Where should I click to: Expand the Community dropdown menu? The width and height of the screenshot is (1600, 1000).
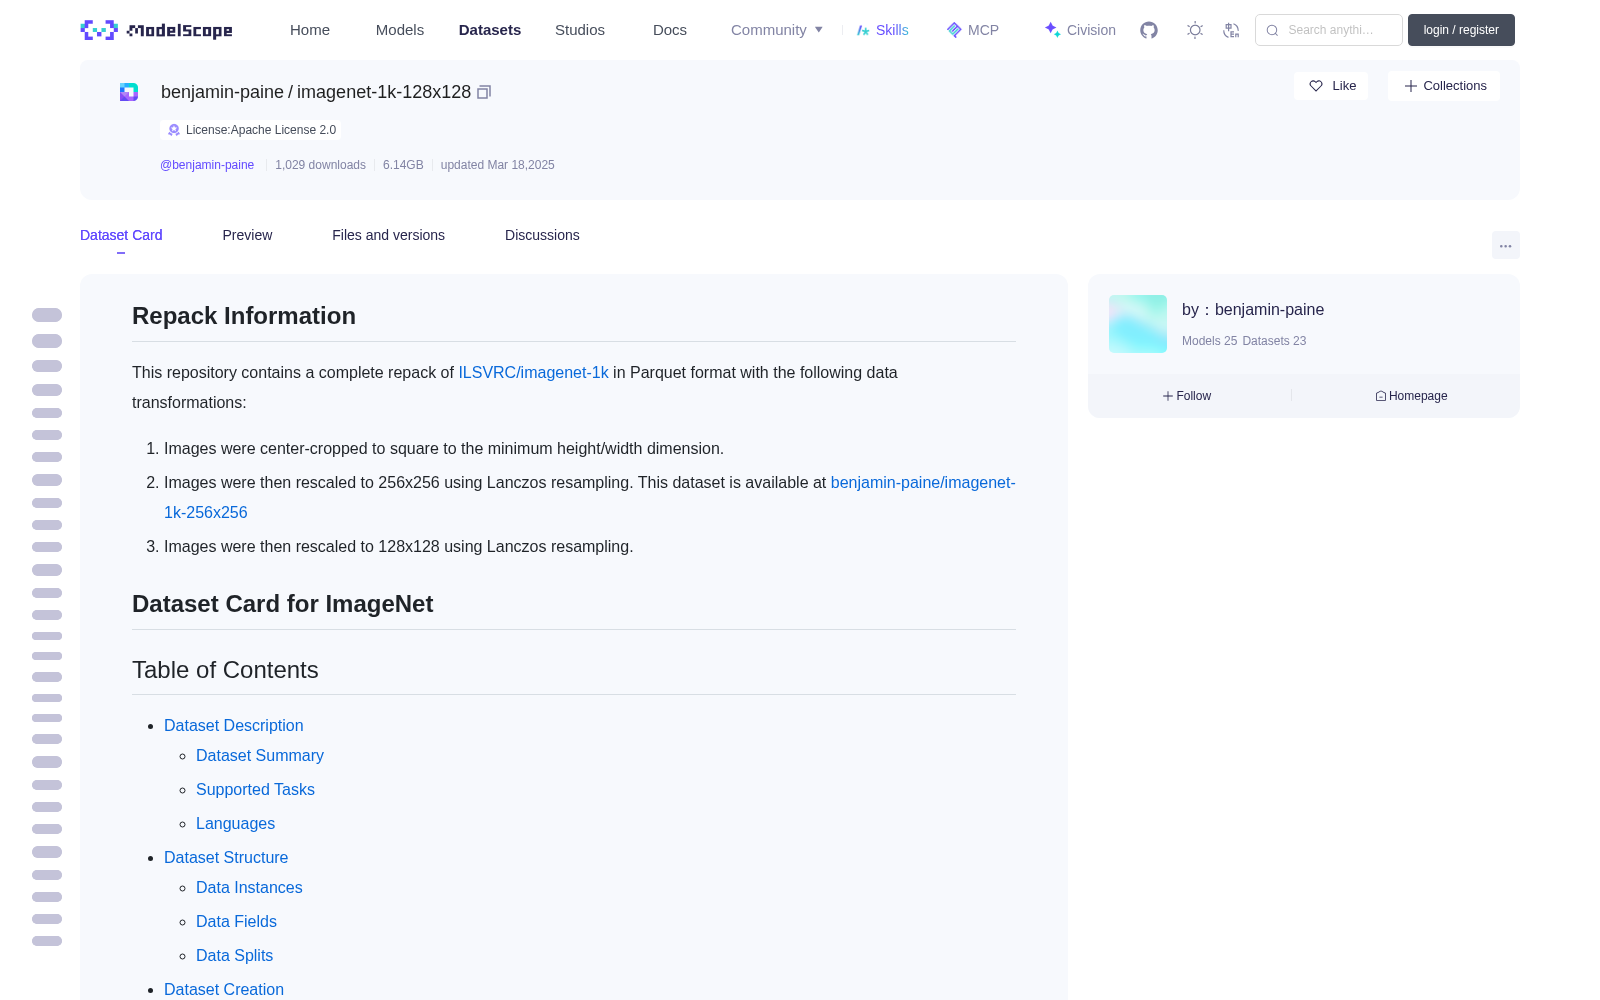(x=777, y=30)
